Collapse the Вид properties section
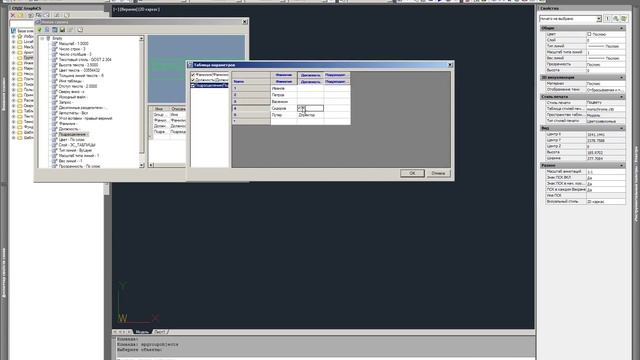Screen dimensions: 640x360 [x=622, y=128]
